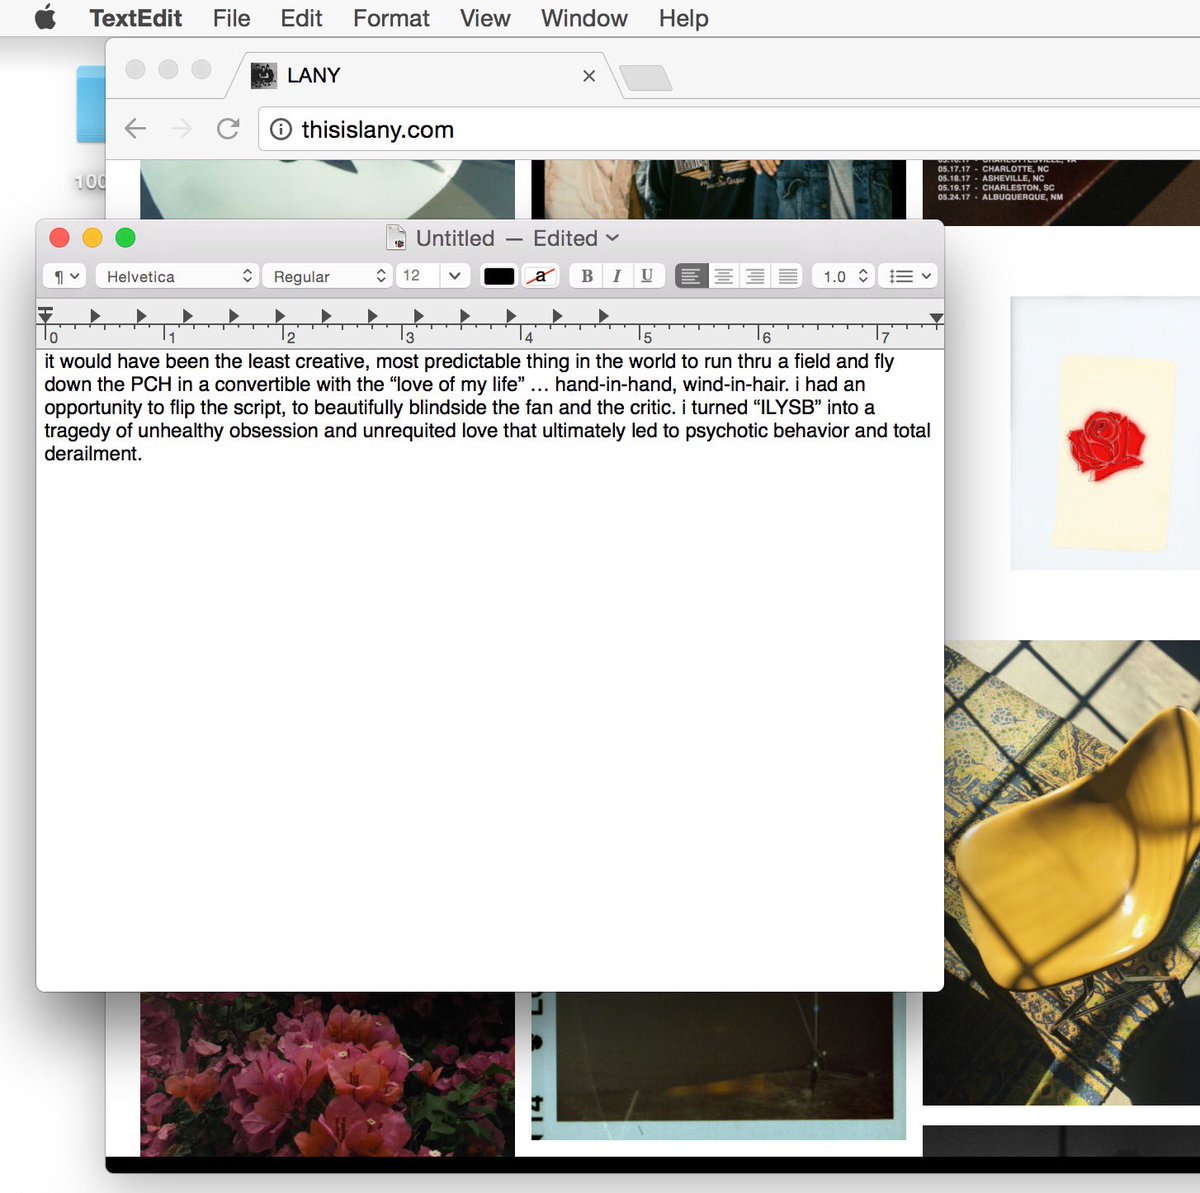Click the word "derailment." in document
The height and width of the screenshot is (1193, 1200).
coord(93,454)
